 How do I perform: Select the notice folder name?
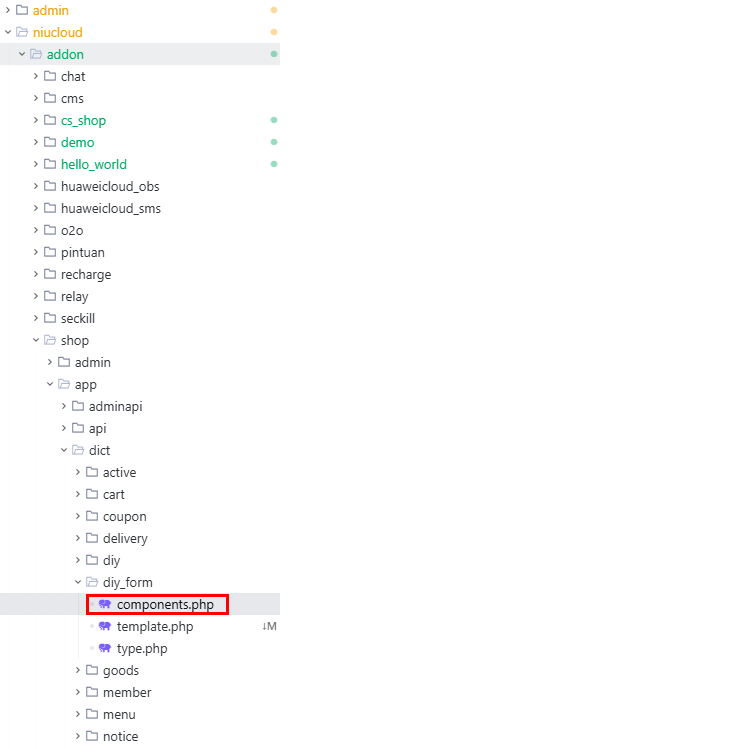(x=120, y=736)
